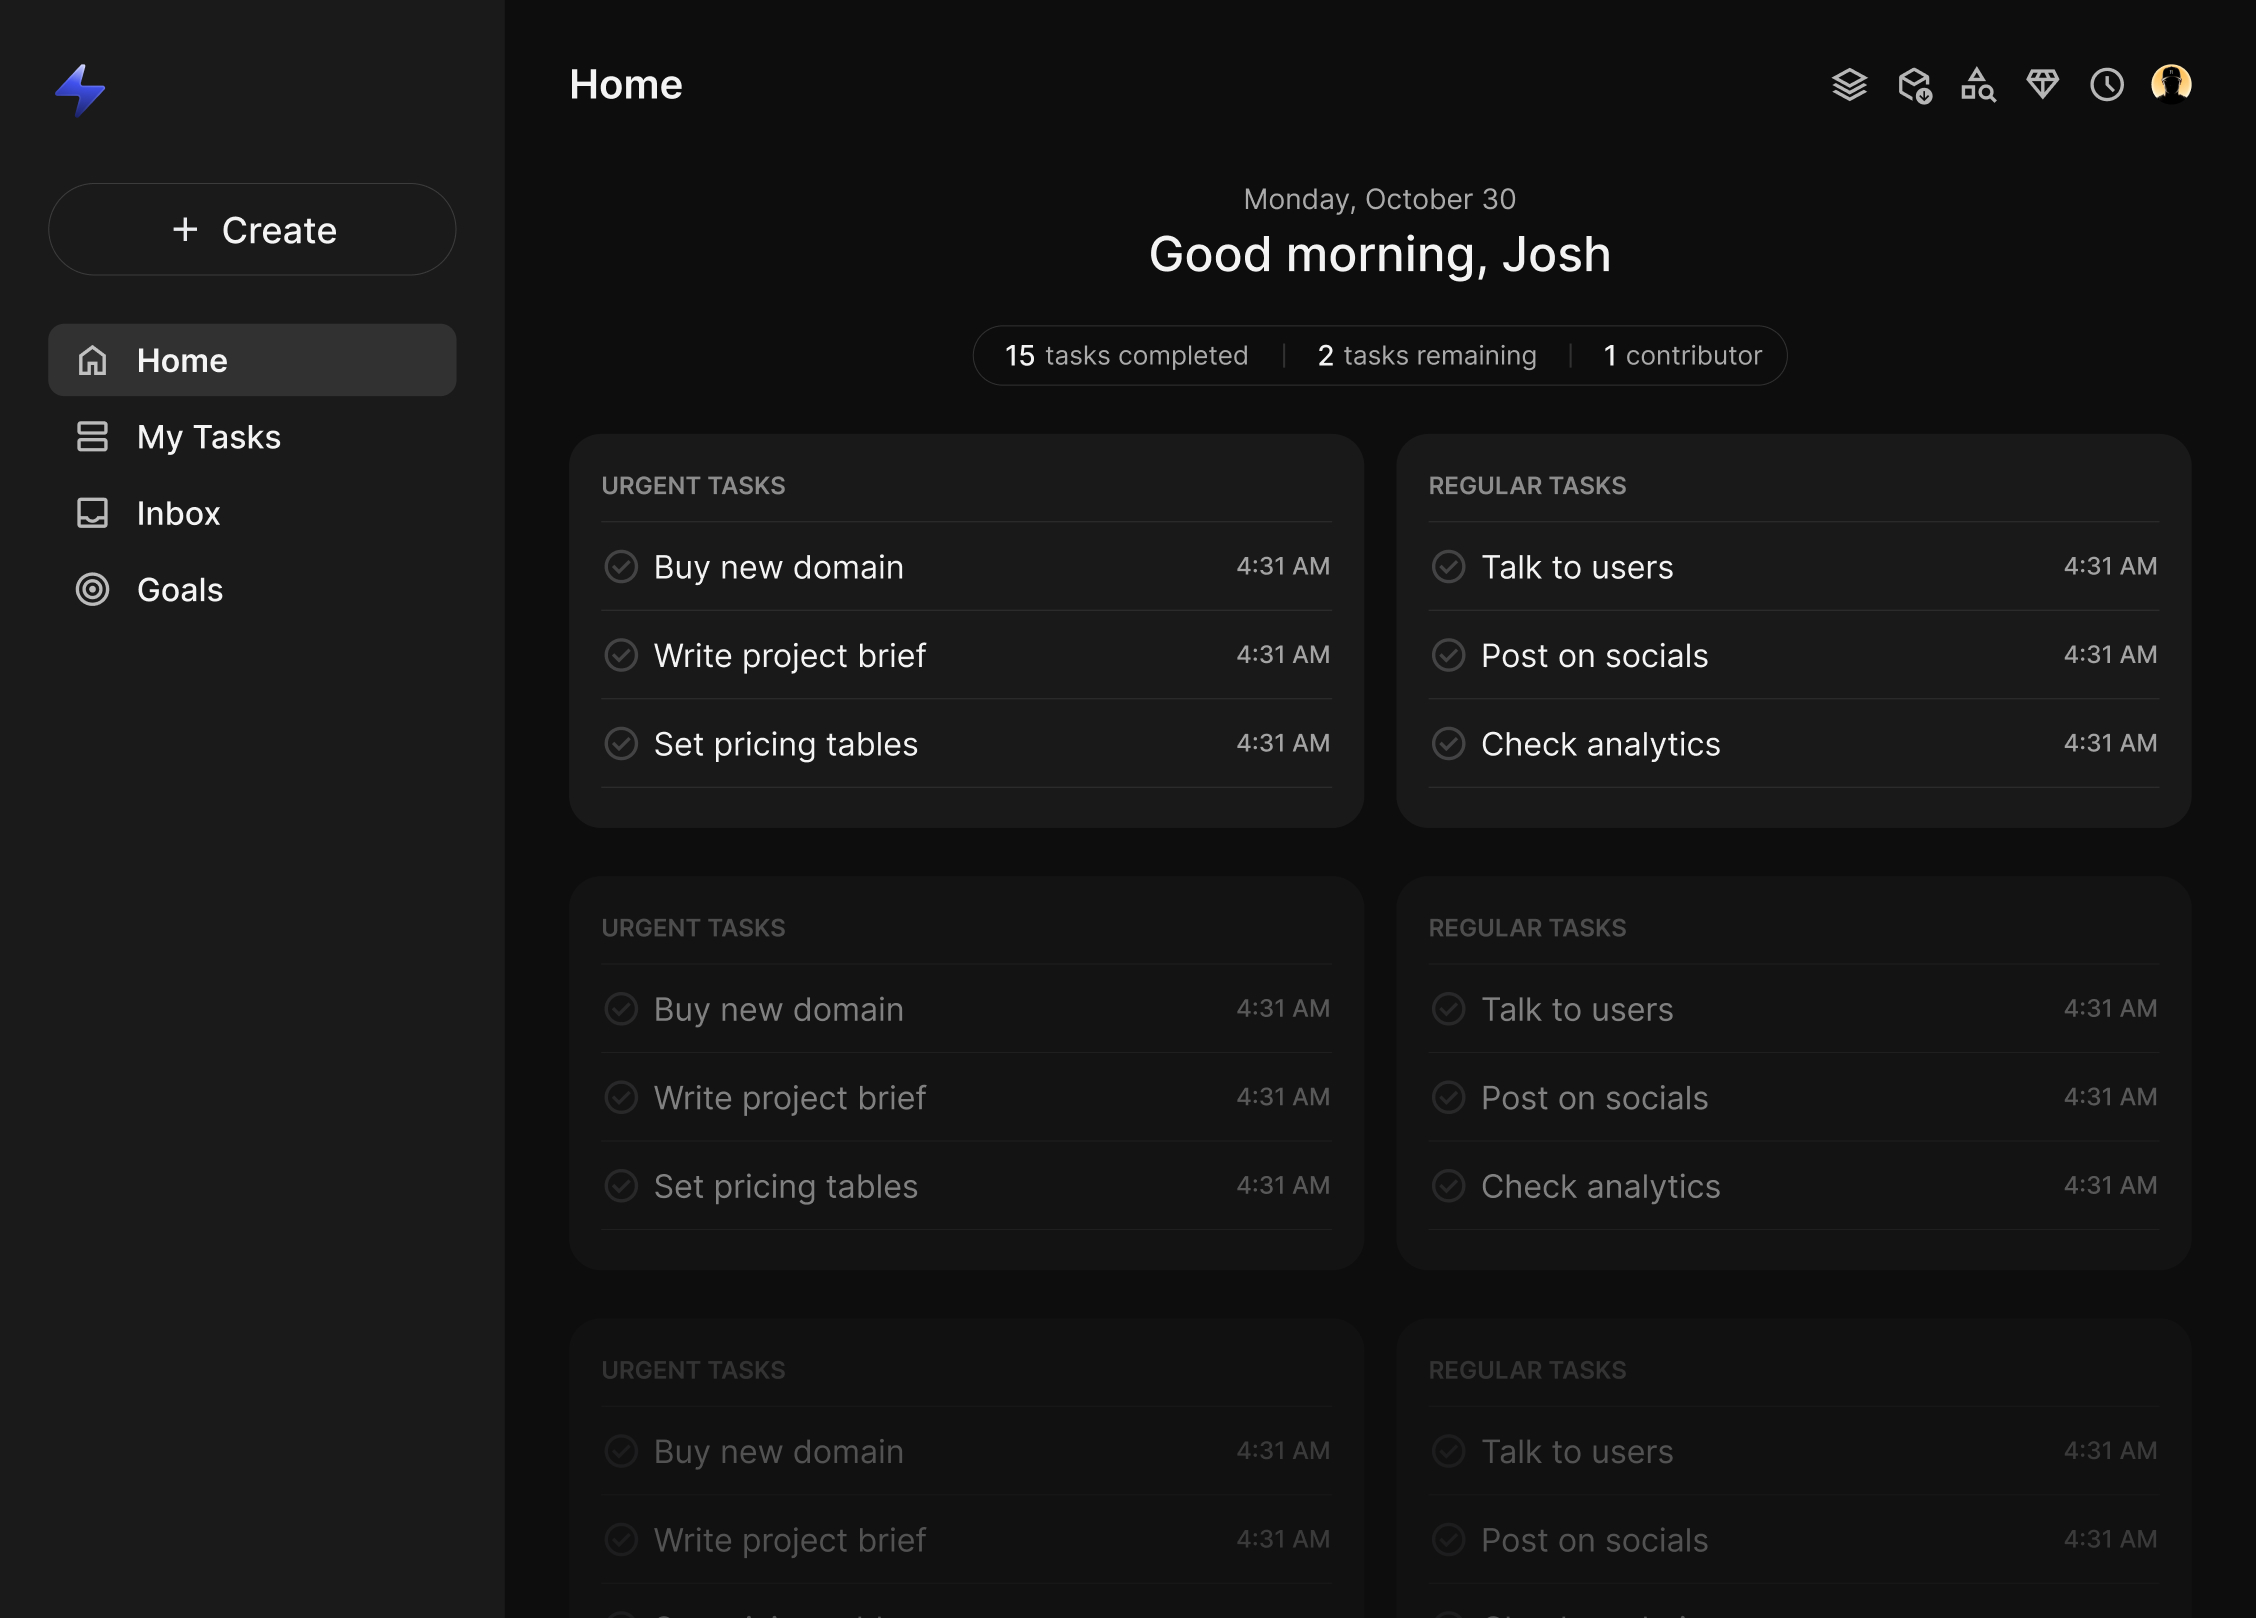Go to My Tasks in sidebar
The image size is (2256, 1618).
coord(208,437)
